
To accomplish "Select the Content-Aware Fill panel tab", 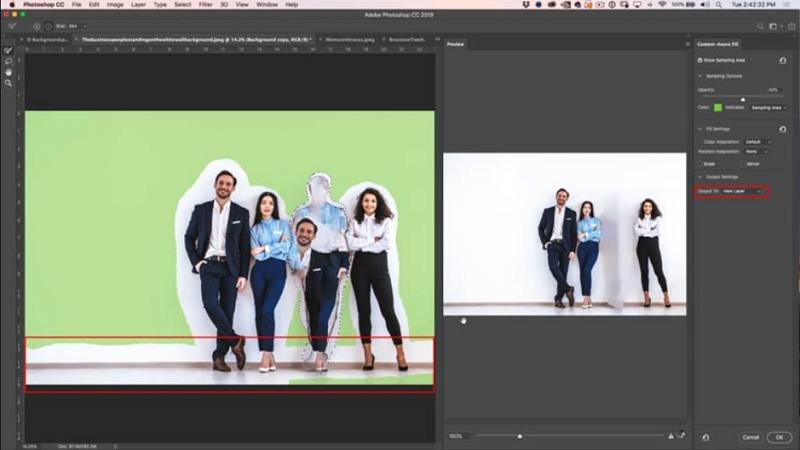I will tap(718, 44).
